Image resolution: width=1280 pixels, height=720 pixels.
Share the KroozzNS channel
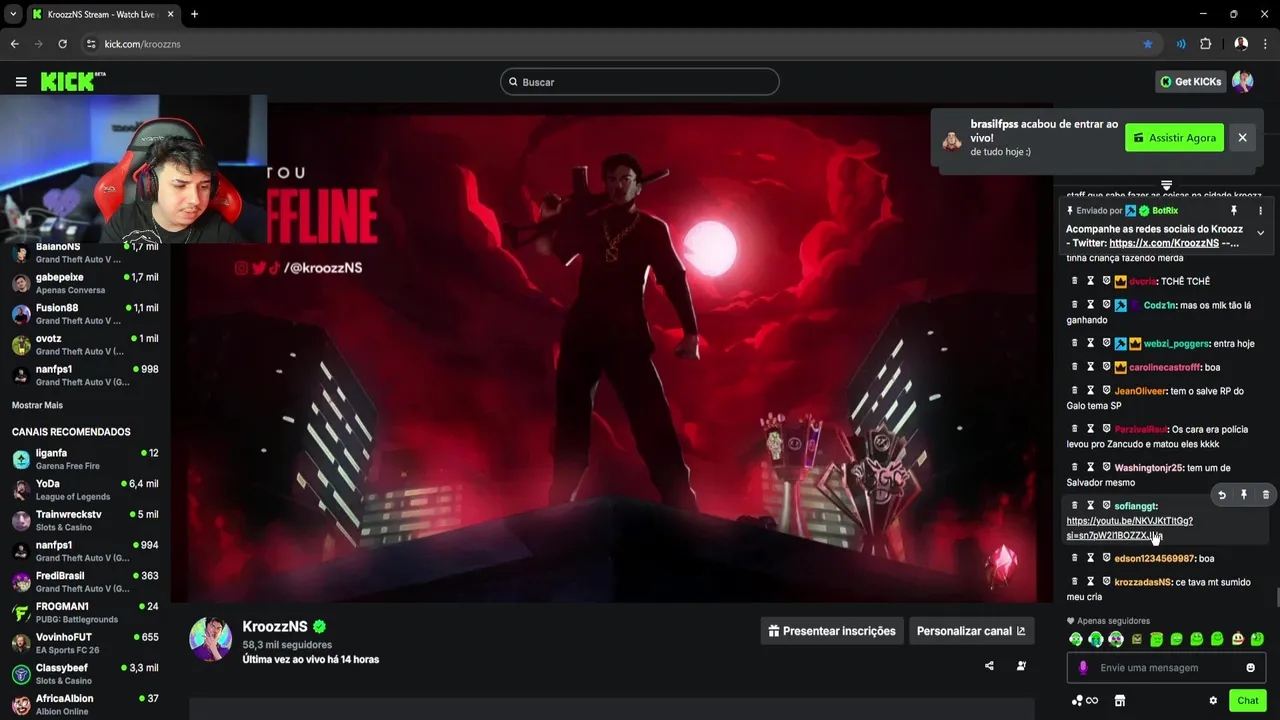click(989, 666)
